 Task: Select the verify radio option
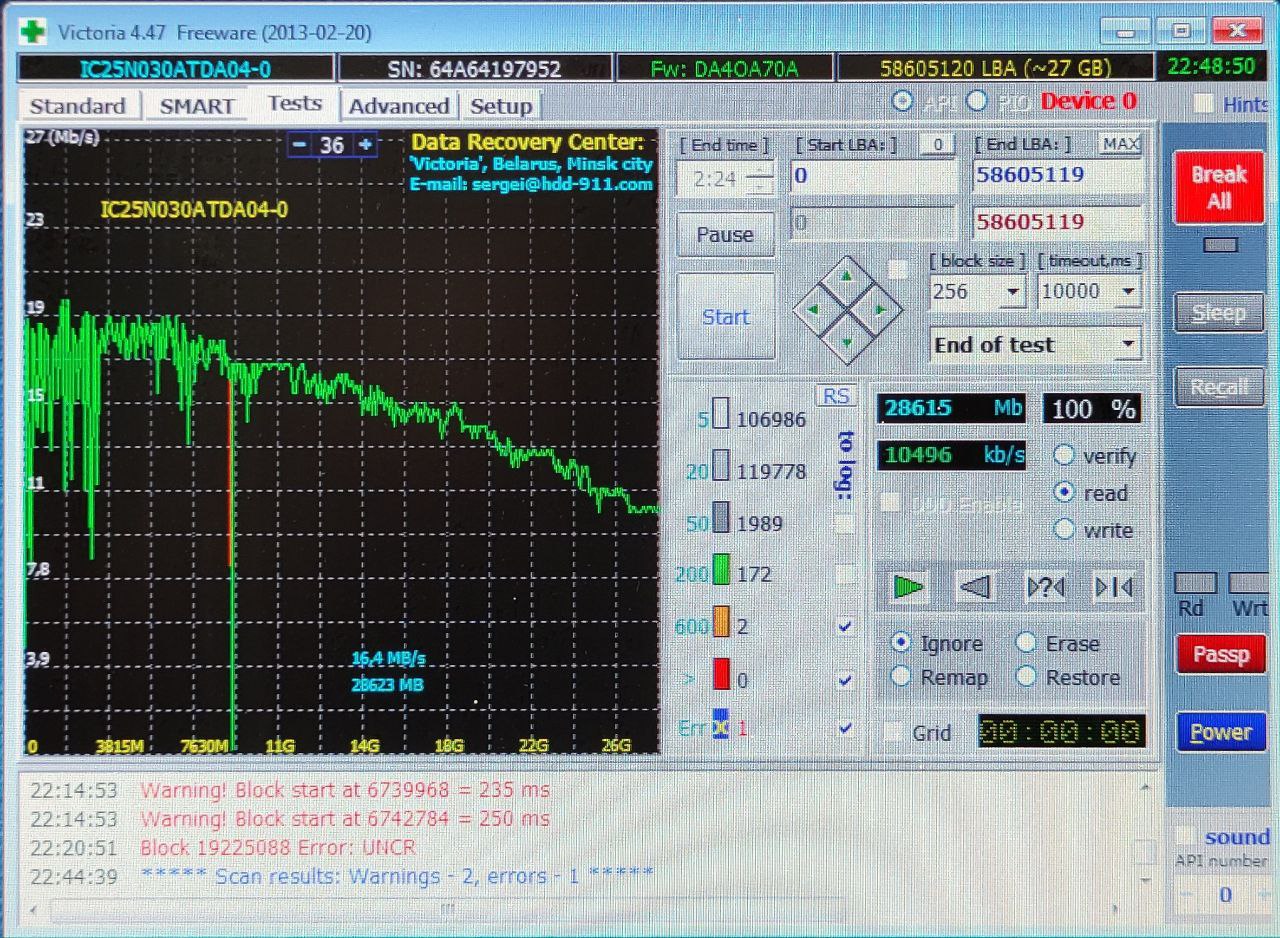pyautogui.click(x=1065, y=456)
